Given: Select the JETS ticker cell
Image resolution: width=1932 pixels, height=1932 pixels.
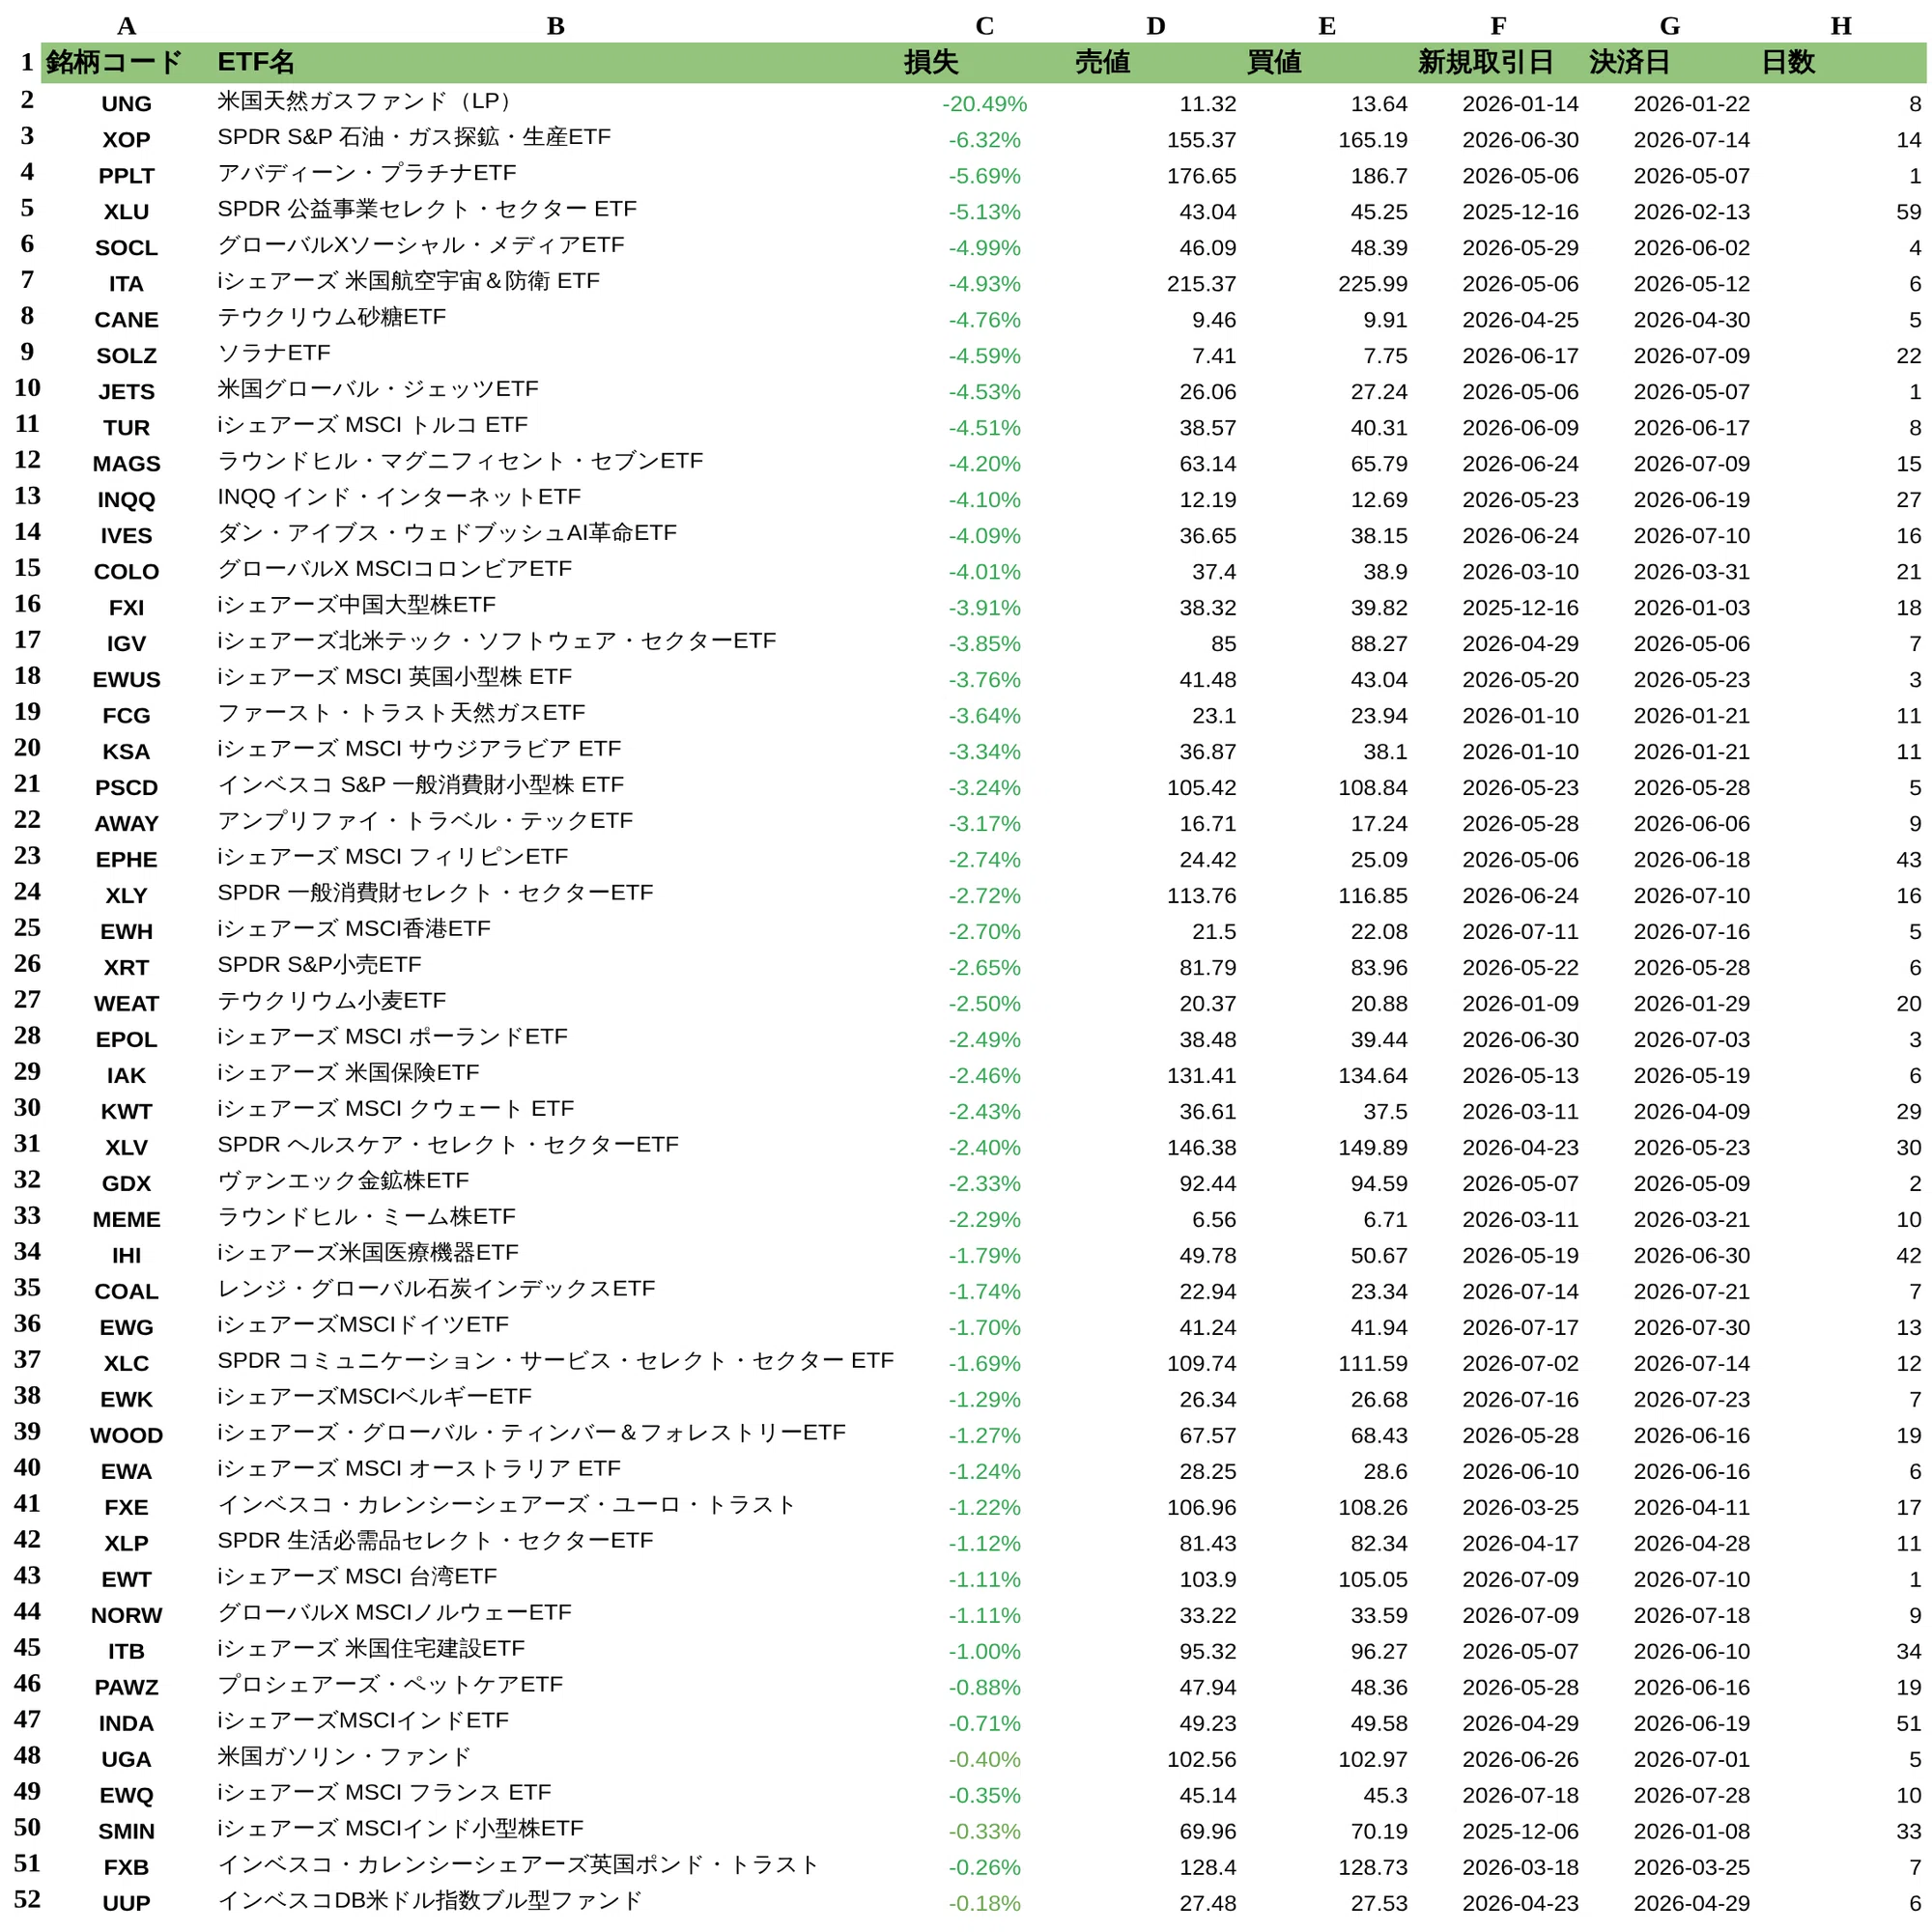Looking at the screenshot, I should coord(126,391).
